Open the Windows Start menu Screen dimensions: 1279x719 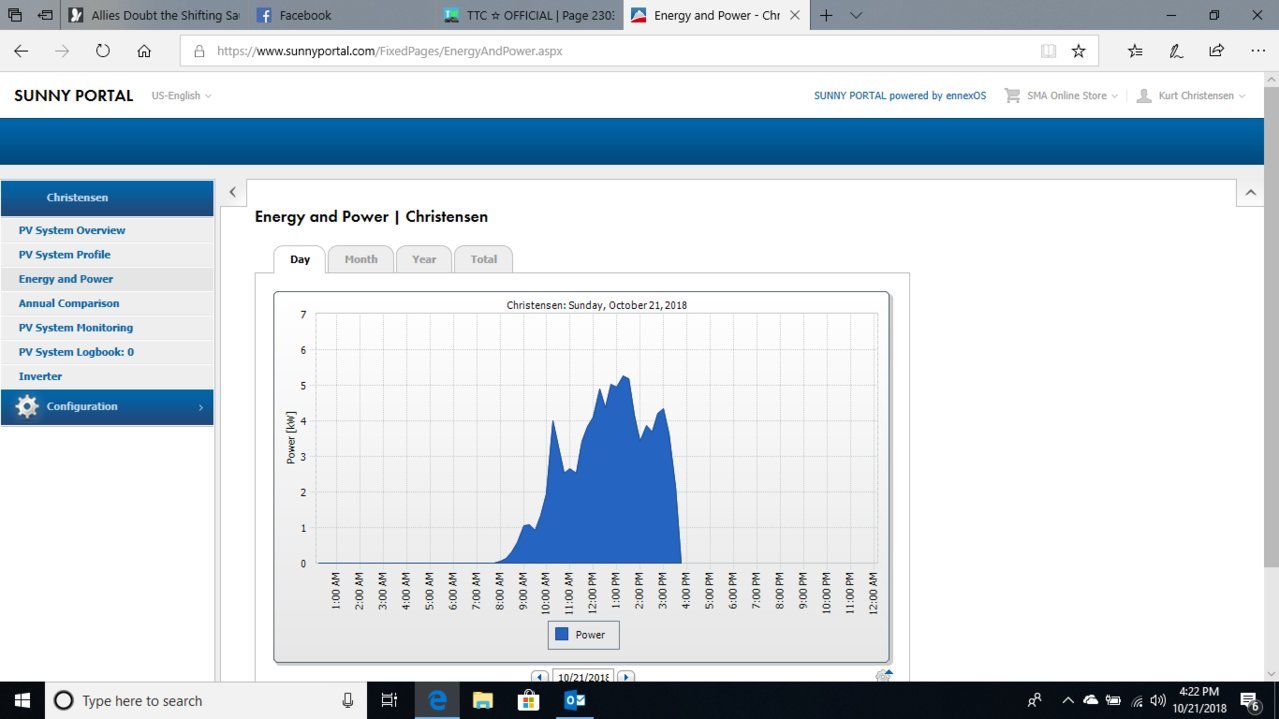click(x=21, y=700)
